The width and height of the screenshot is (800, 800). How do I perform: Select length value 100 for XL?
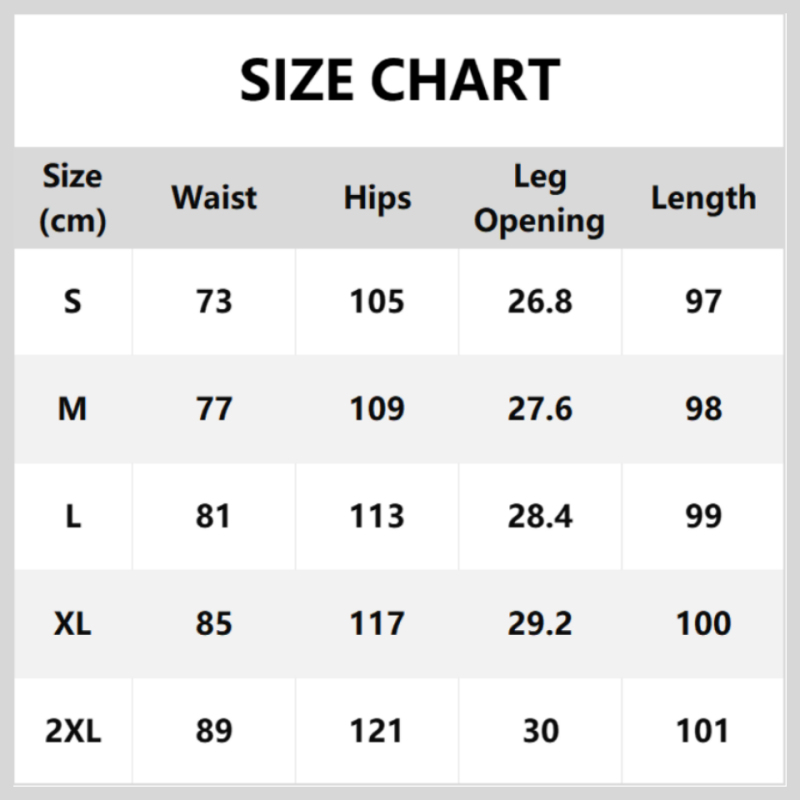coord(703,624)
